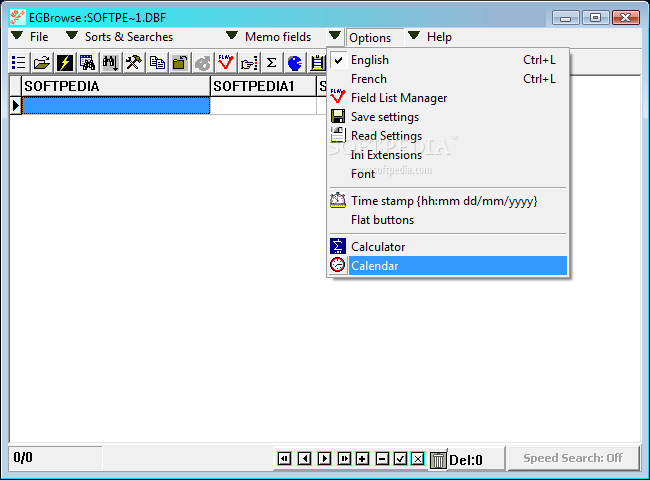Click the yellow clipboard toolbar icon
Viewport: 650px width, 480px height.
(x=317, y=63)
